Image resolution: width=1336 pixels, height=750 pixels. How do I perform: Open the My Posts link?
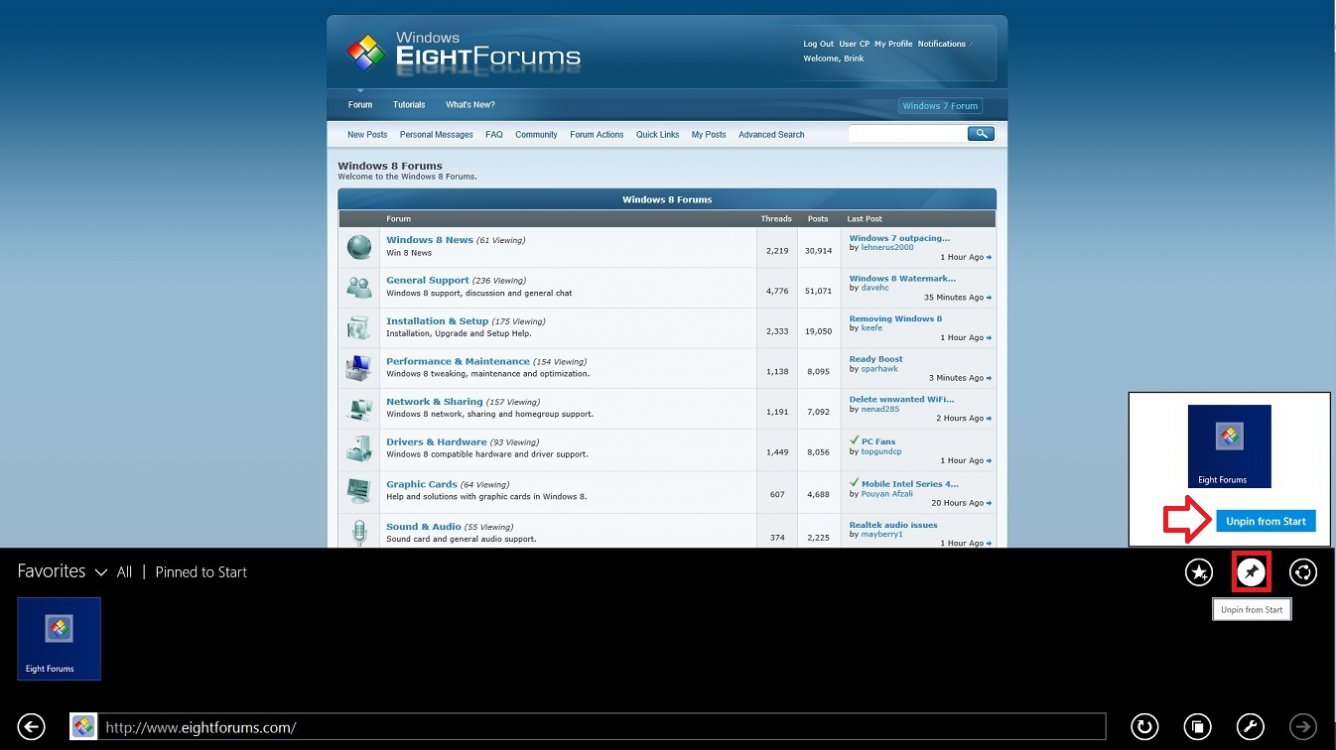709,135
